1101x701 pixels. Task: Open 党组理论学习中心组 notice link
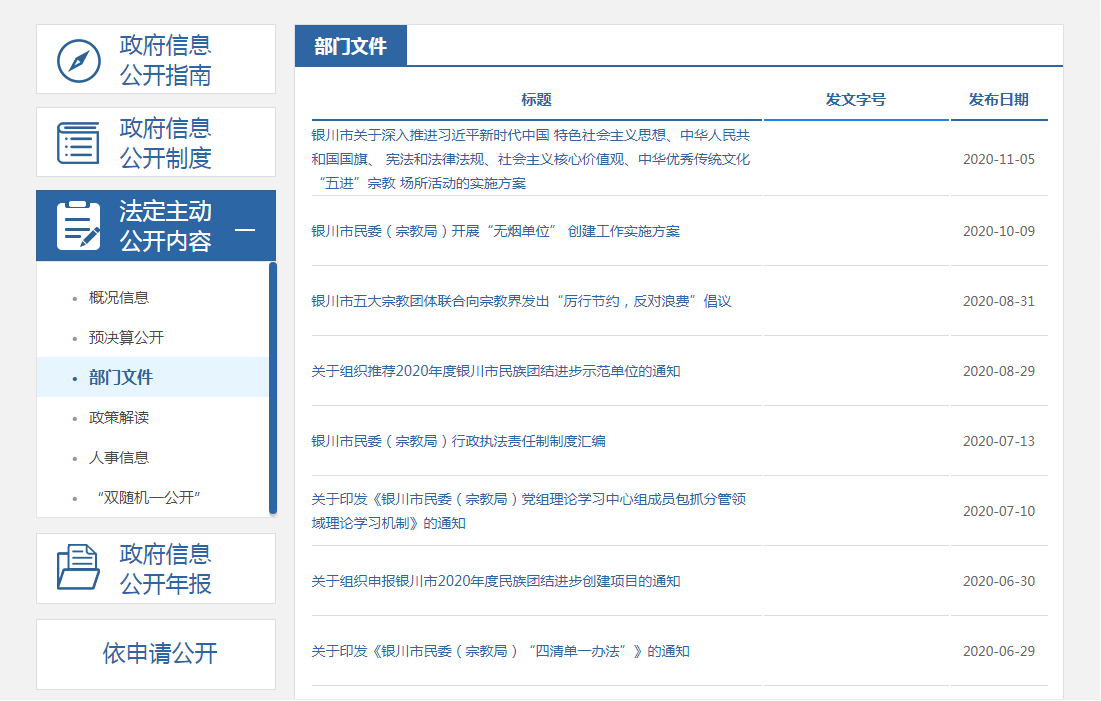click(x=529, y=511)
